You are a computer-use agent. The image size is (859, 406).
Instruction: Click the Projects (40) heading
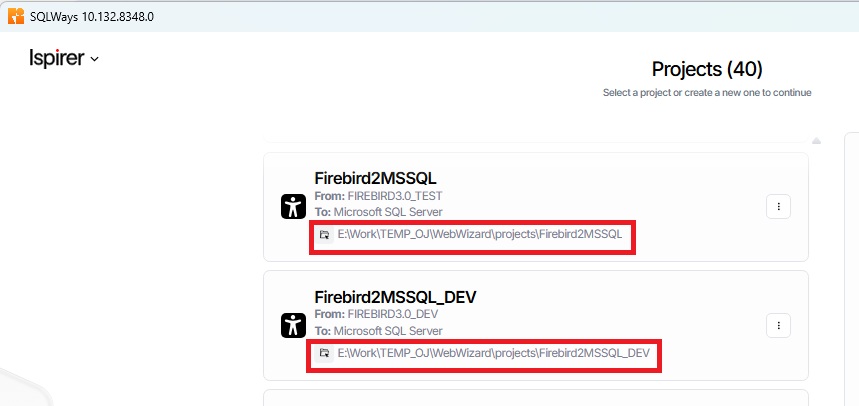706,69
